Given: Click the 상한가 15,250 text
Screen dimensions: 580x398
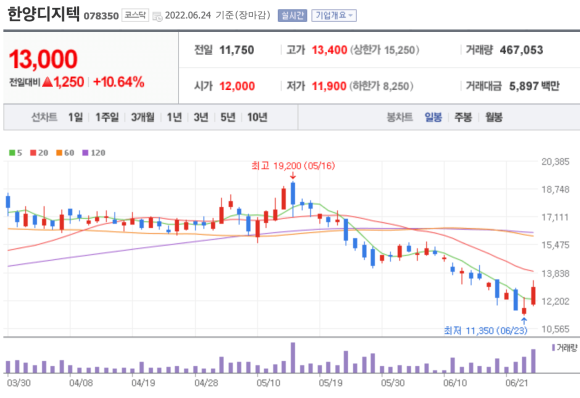Looking at the screenshot, I should [x=384, y=50].
